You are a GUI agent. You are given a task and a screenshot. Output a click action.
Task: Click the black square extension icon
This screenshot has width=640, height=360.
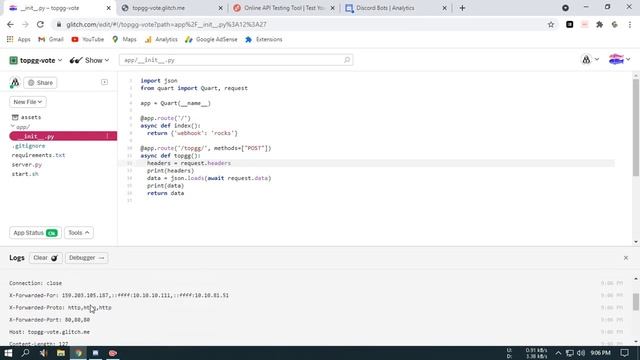tap(569, 24)
